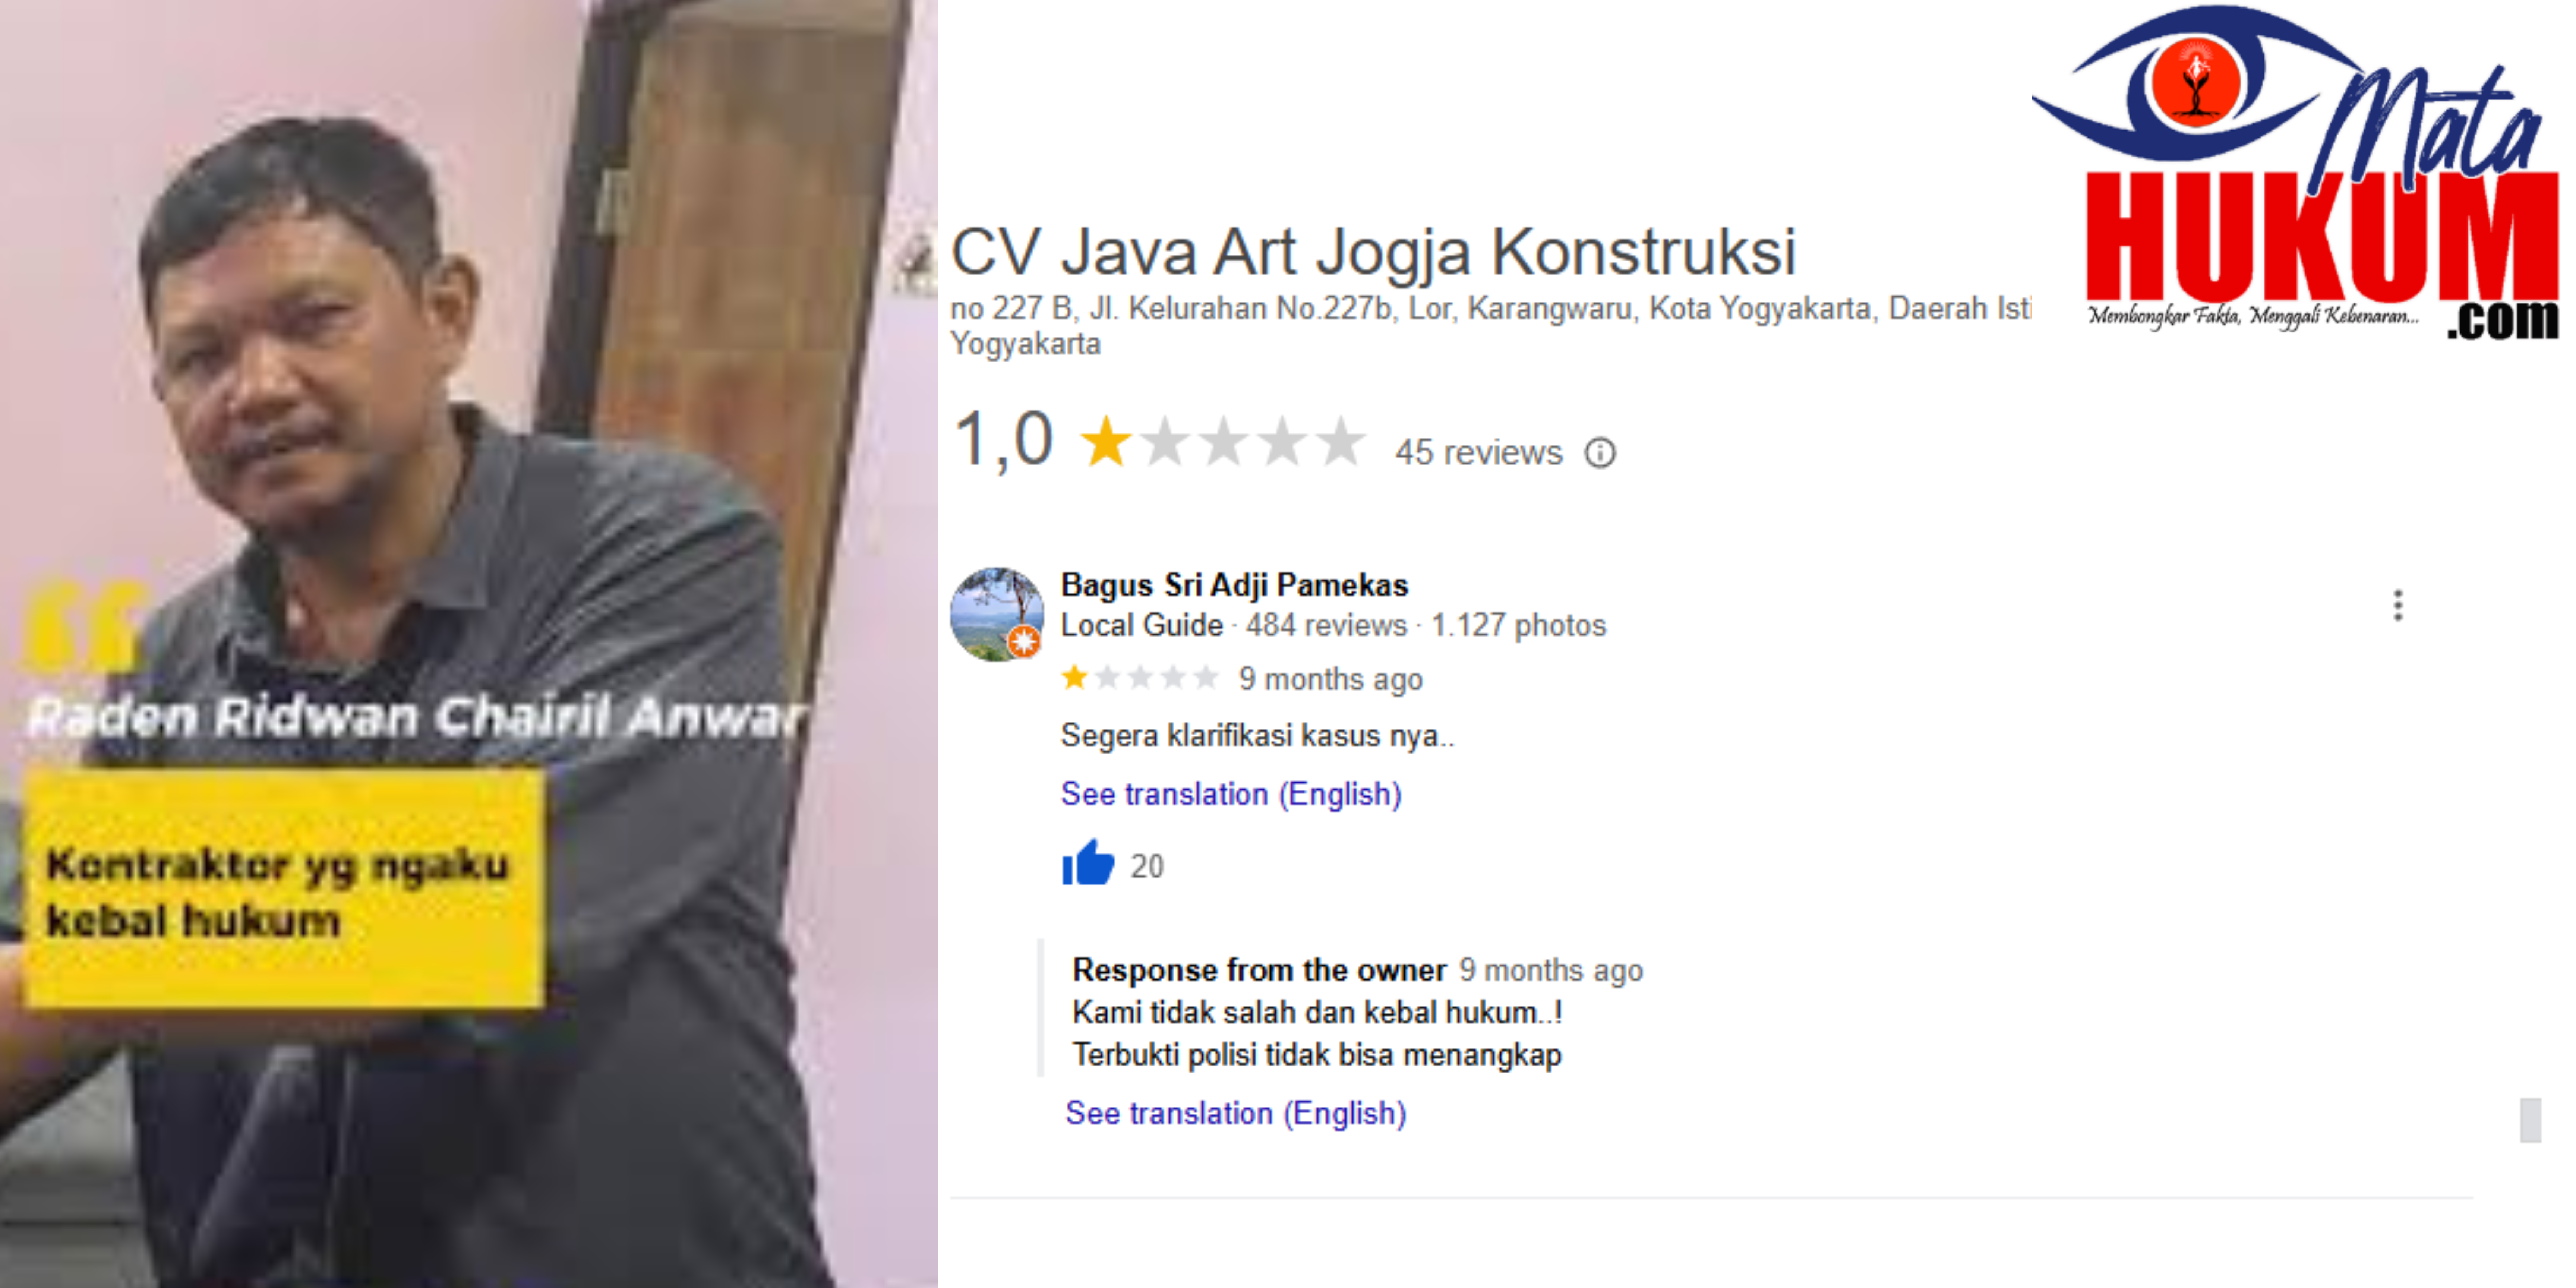The height and width of the screenshot is (1288, 2576).
Task: Click the red HUKUM logo text
Action: click(x=2322, y=236)
